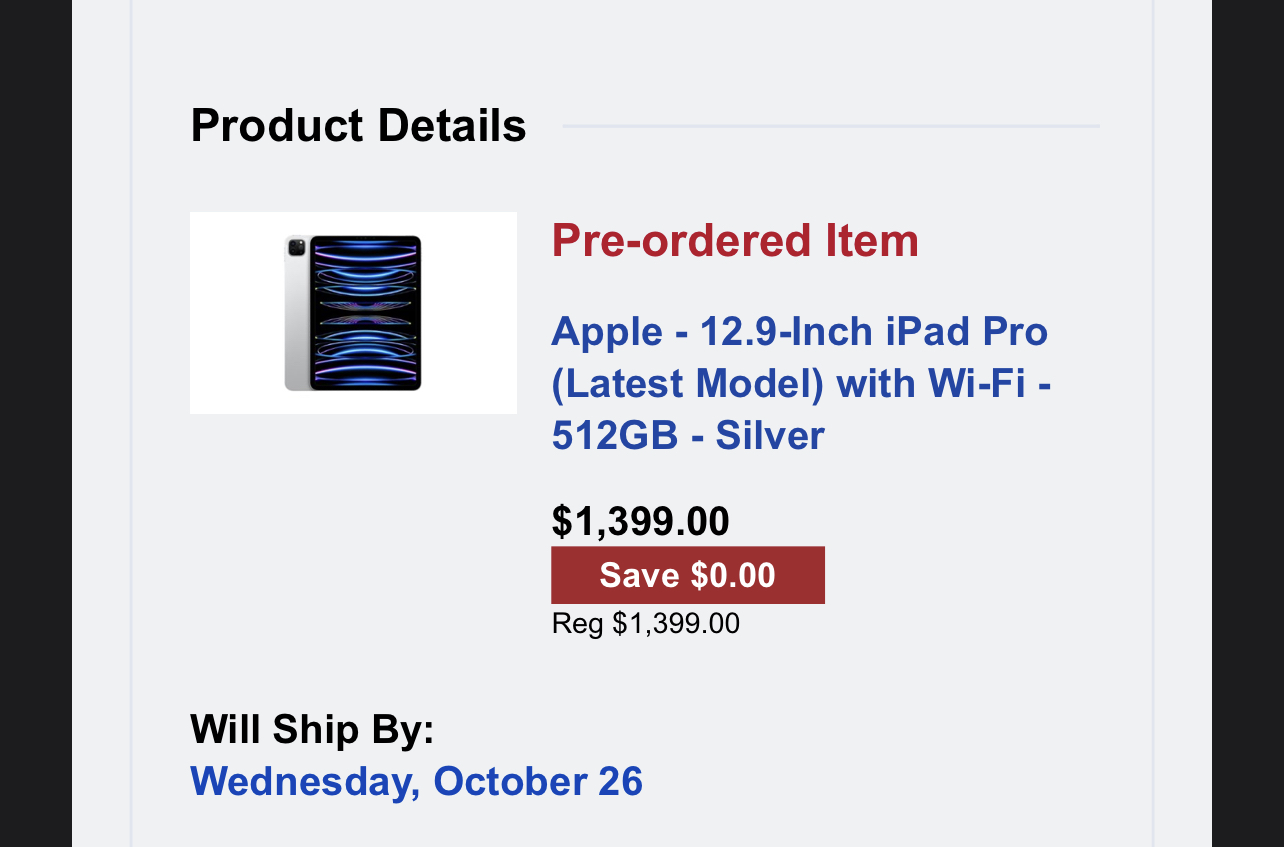Click the "512GB - Silver" title line
The width and height of the screenshot is (1284, 847).
pos(688,435)
